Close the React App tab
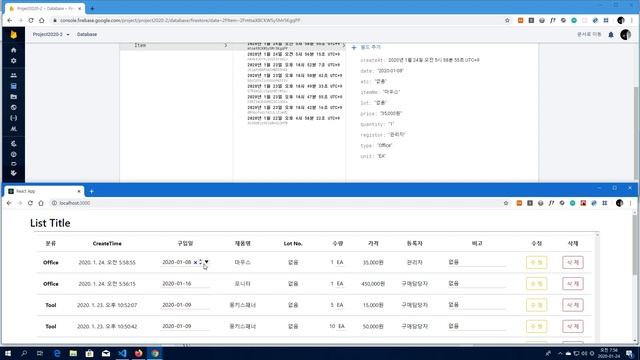Viewport: 640px width, 360px height. point(79,191)
